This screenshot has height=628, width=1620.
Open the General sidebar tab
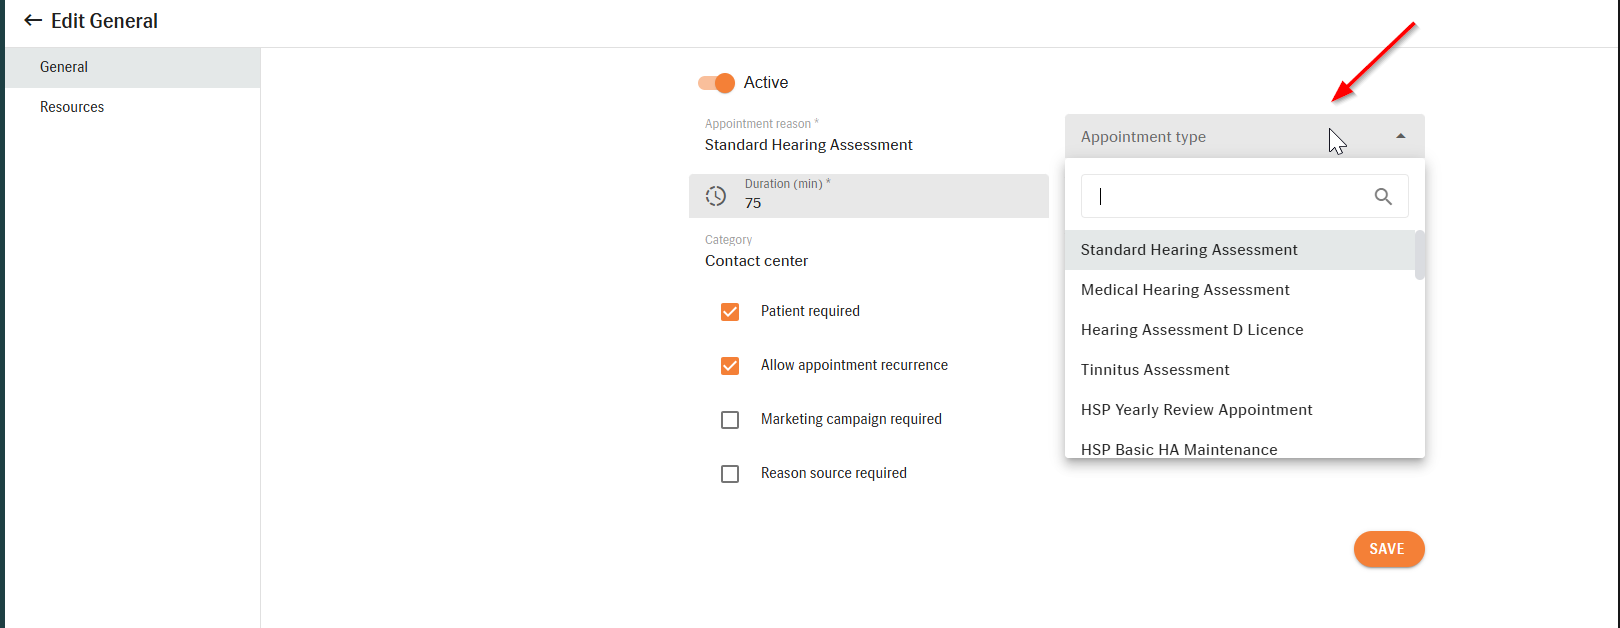pyautogui.click(x=132, y=67)
